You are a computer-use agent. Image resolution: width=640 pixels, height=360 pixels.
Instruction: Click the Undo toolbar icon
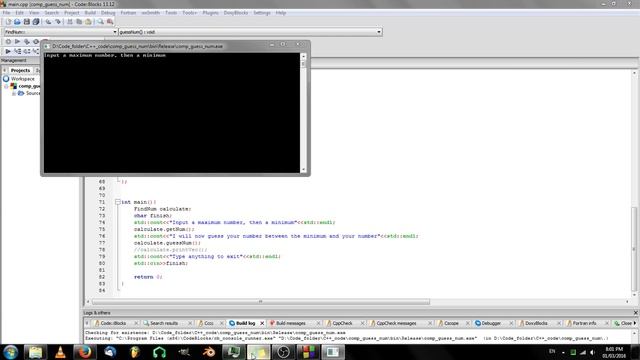[48, 22]
